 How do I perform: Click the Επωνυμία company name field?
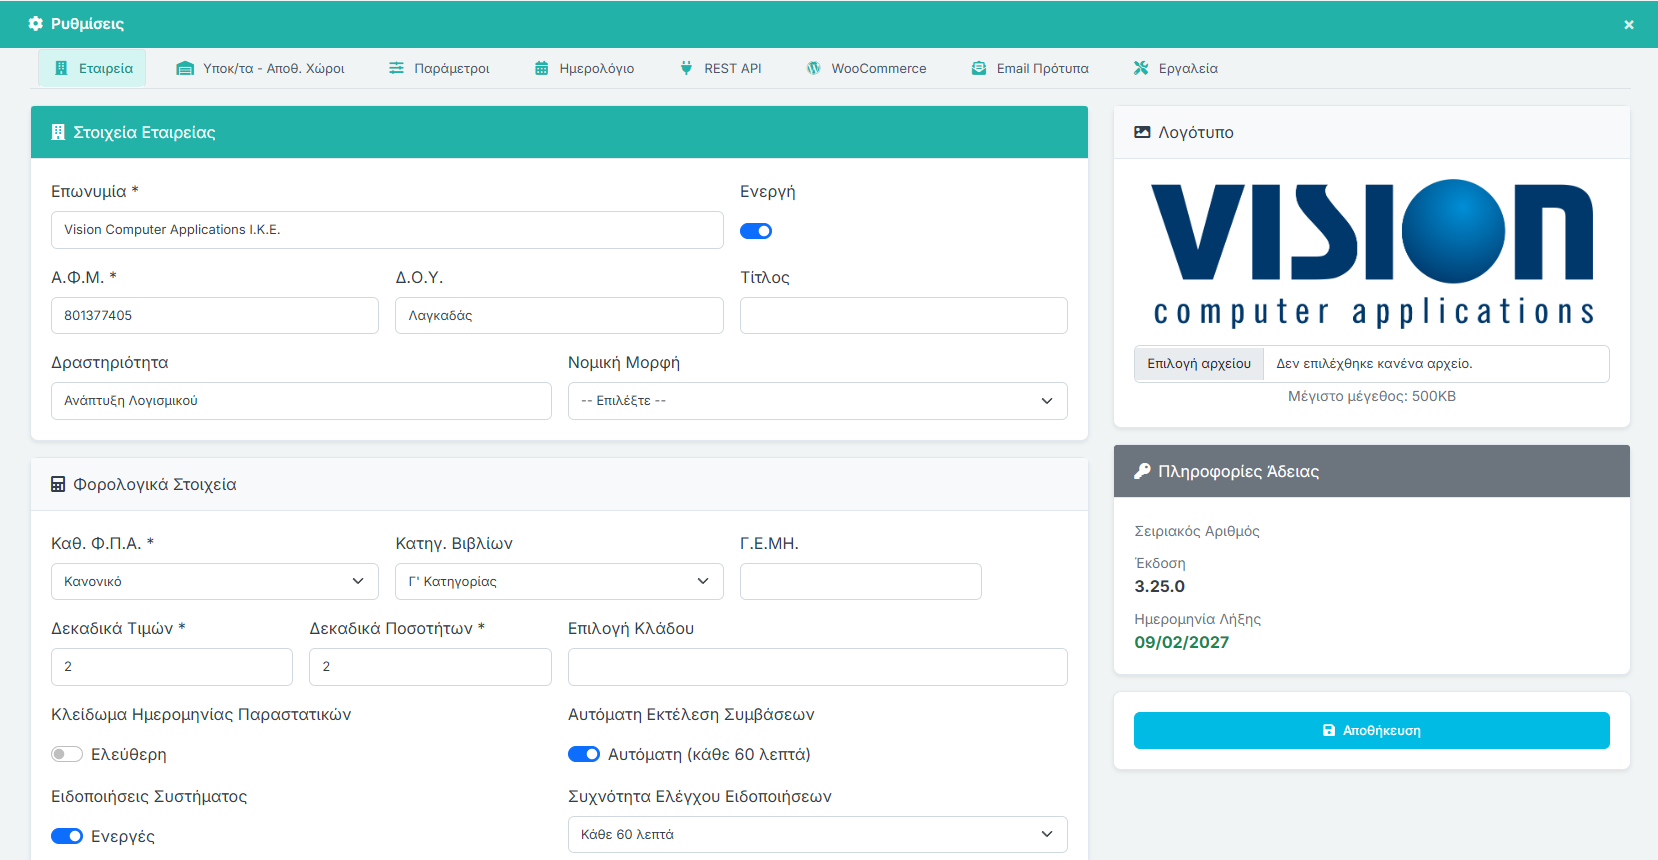tap(387, 230)
